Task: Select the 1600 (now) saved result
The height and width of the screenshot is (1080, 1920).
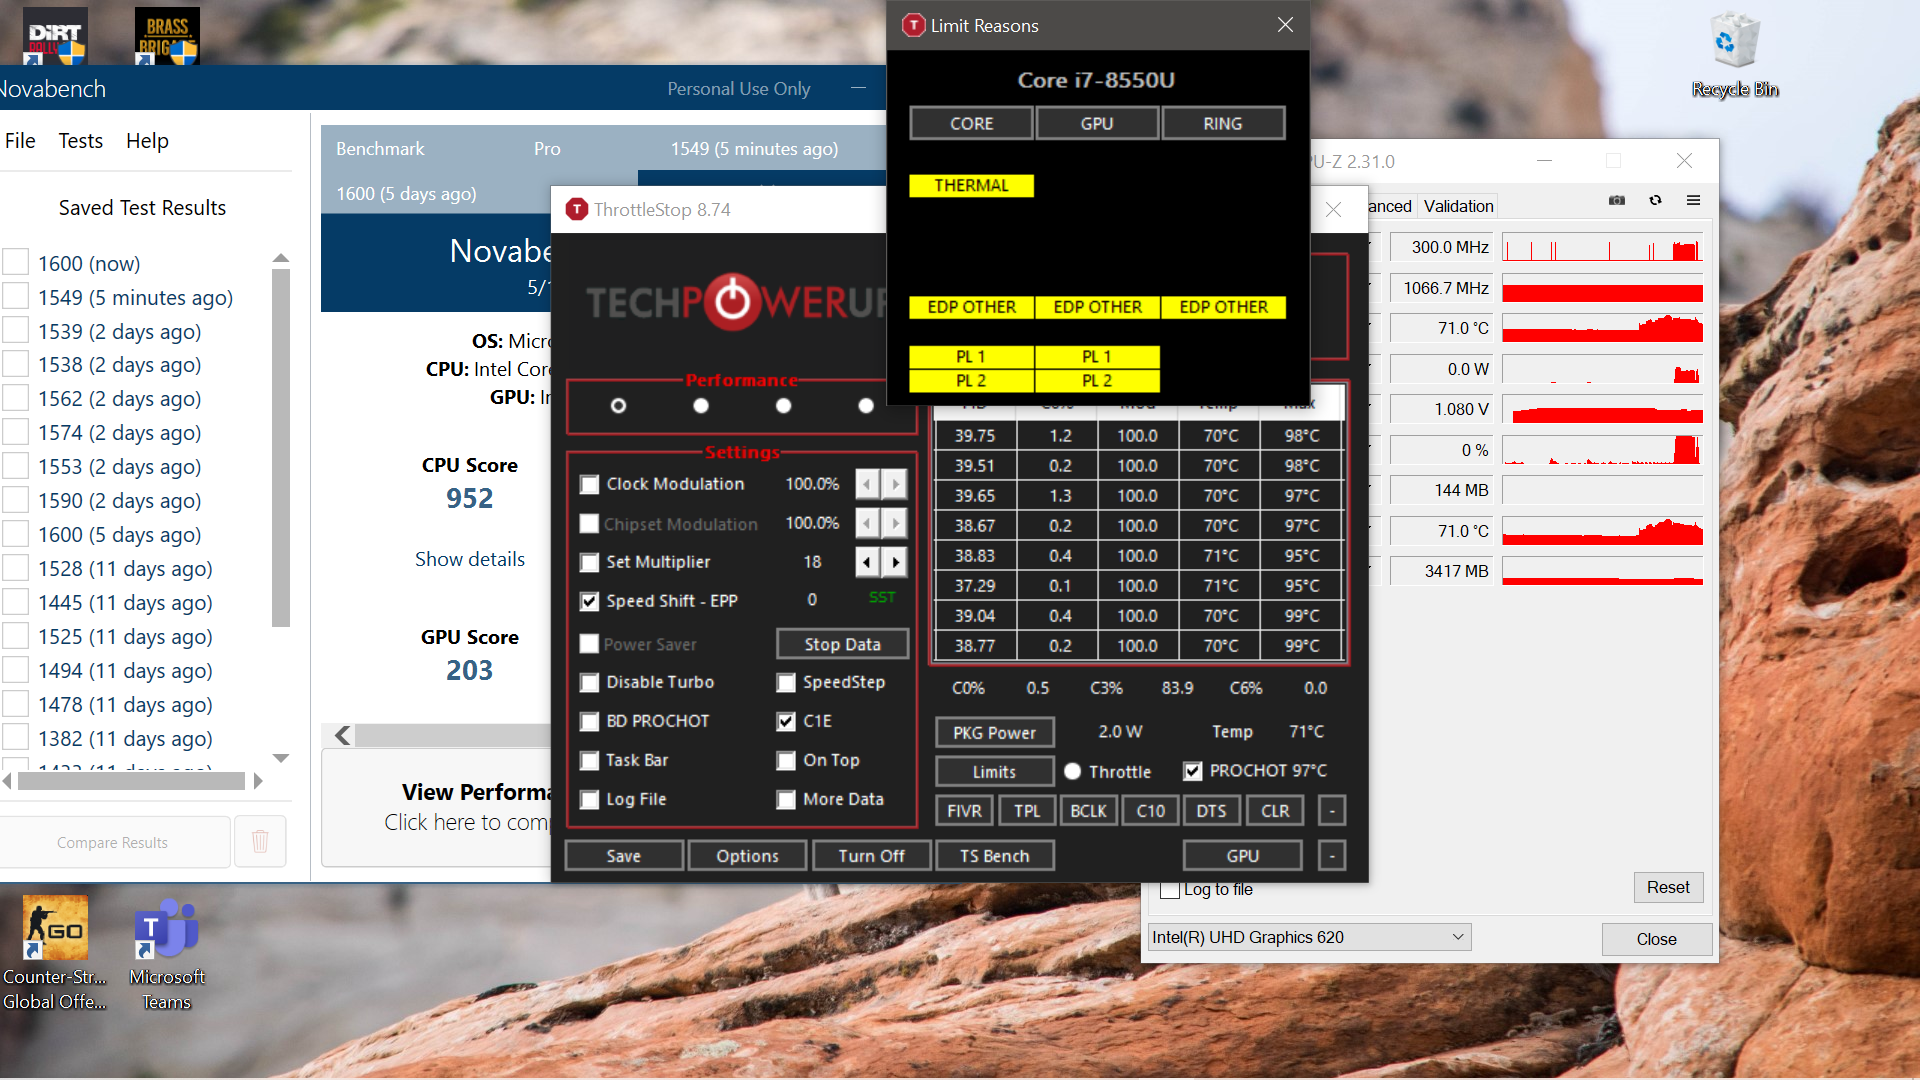Action: [89, 263]
